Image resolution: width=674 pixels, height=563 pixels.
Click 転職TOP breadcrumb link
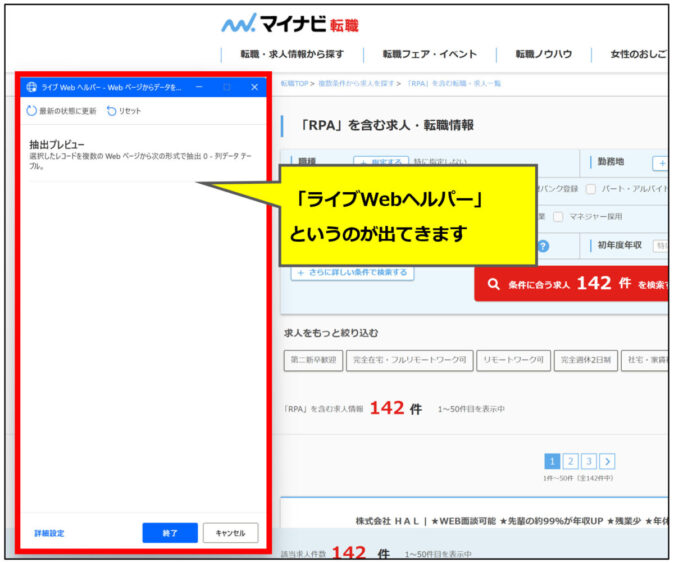point(294,83)
